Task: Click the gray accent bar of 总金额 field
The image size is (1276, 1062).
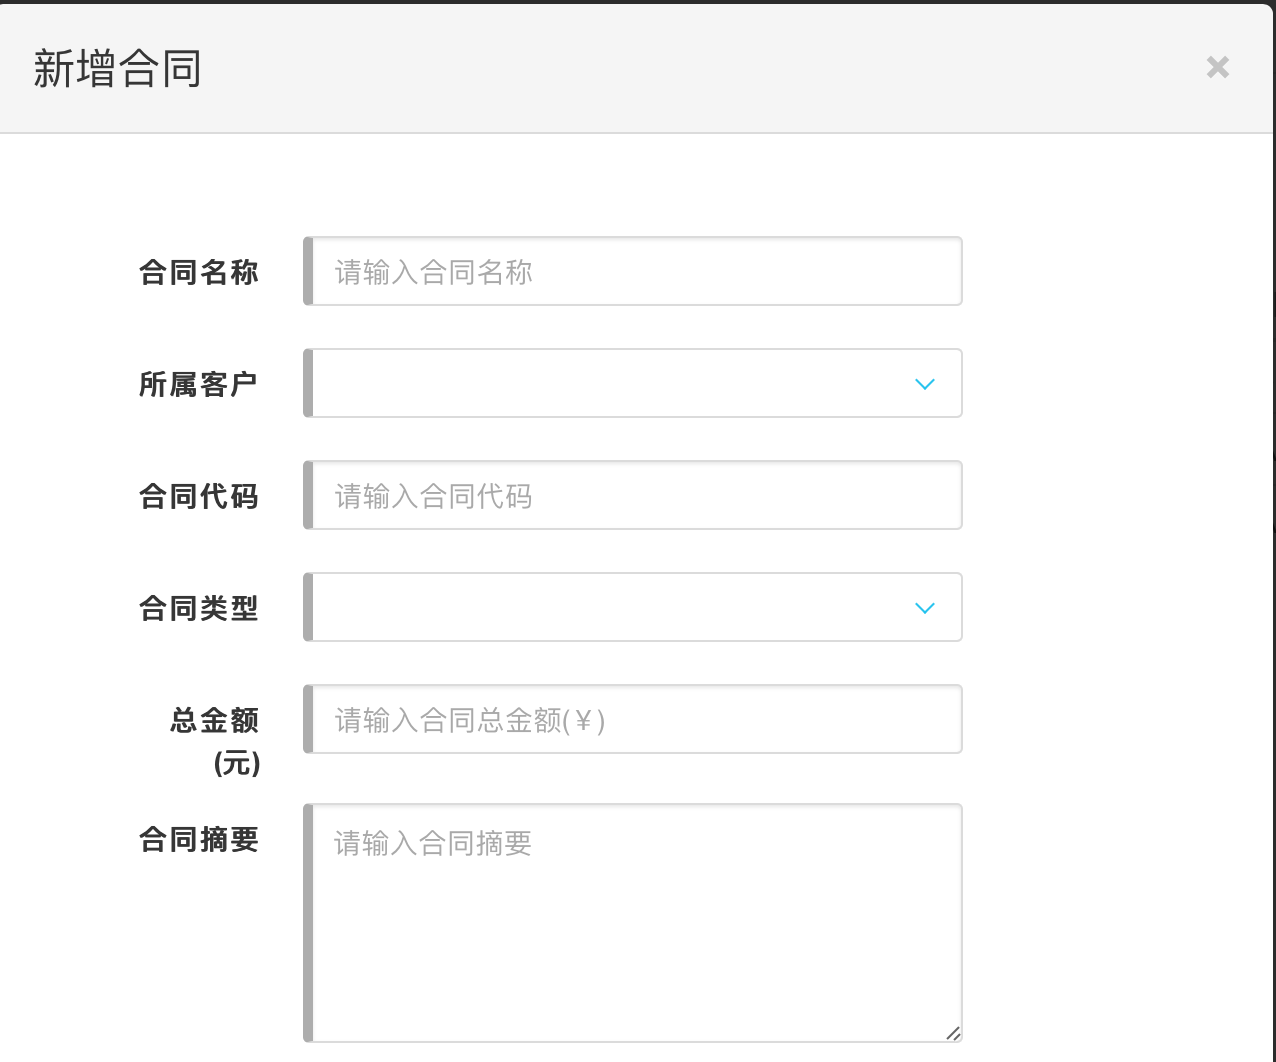Action: pos(308,719)
